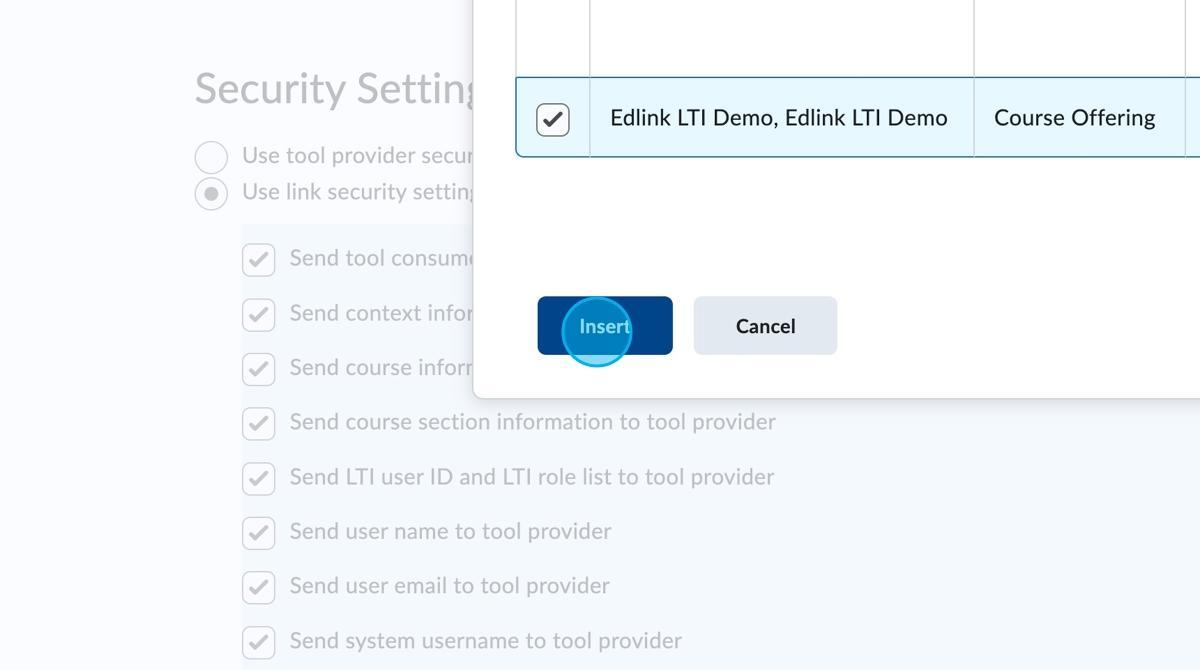Click 'Send system username to tool provider' text

(x=485, y=641)
